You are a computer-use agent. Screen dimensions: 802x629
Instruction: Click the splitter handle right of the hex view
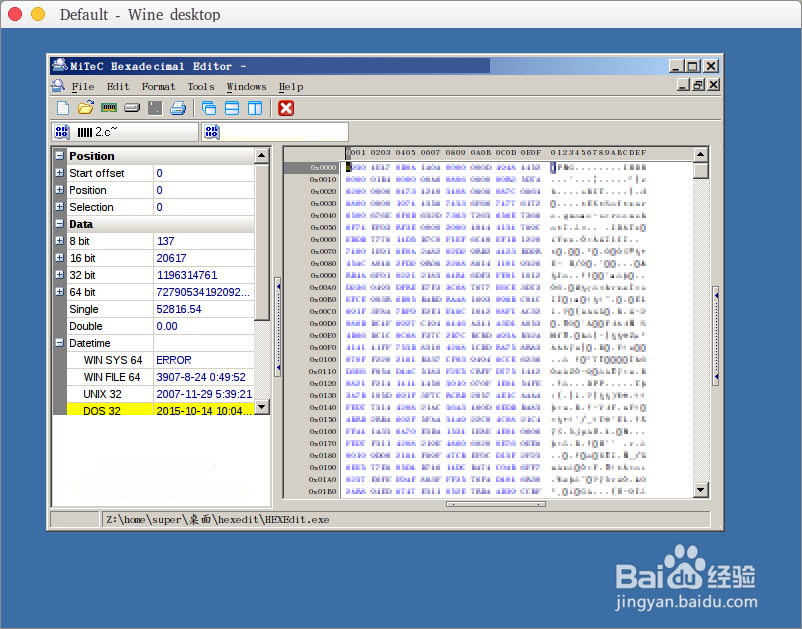716,335
